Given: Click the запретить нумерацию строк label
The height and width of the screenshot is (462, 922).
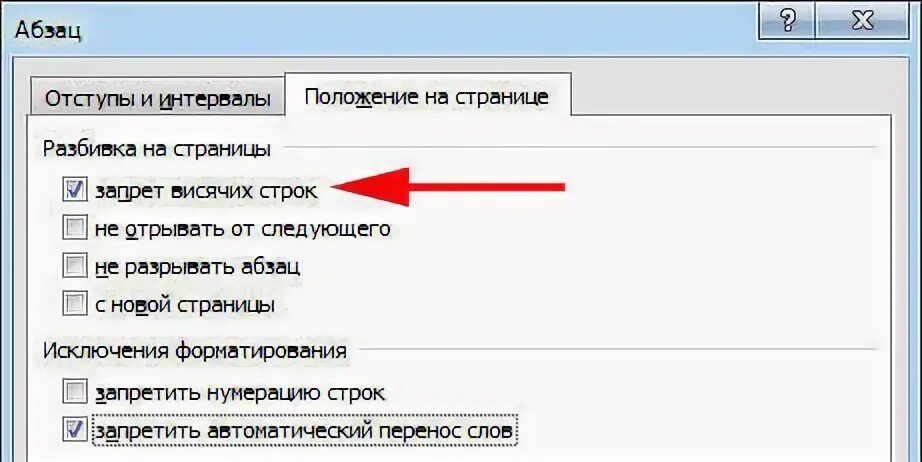Looking at the screenshot, I should [240, 393].
